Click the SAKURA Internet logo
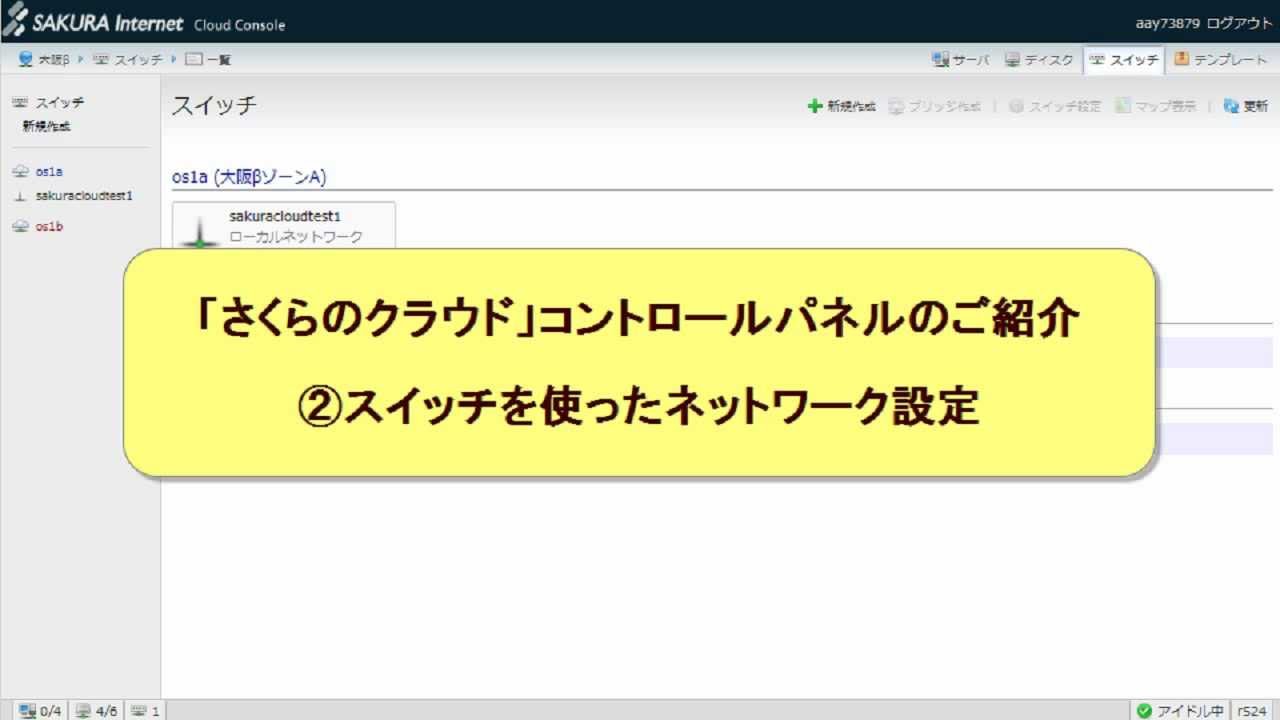Viewport: 1280px width, 720px height. tap(93, 22)
